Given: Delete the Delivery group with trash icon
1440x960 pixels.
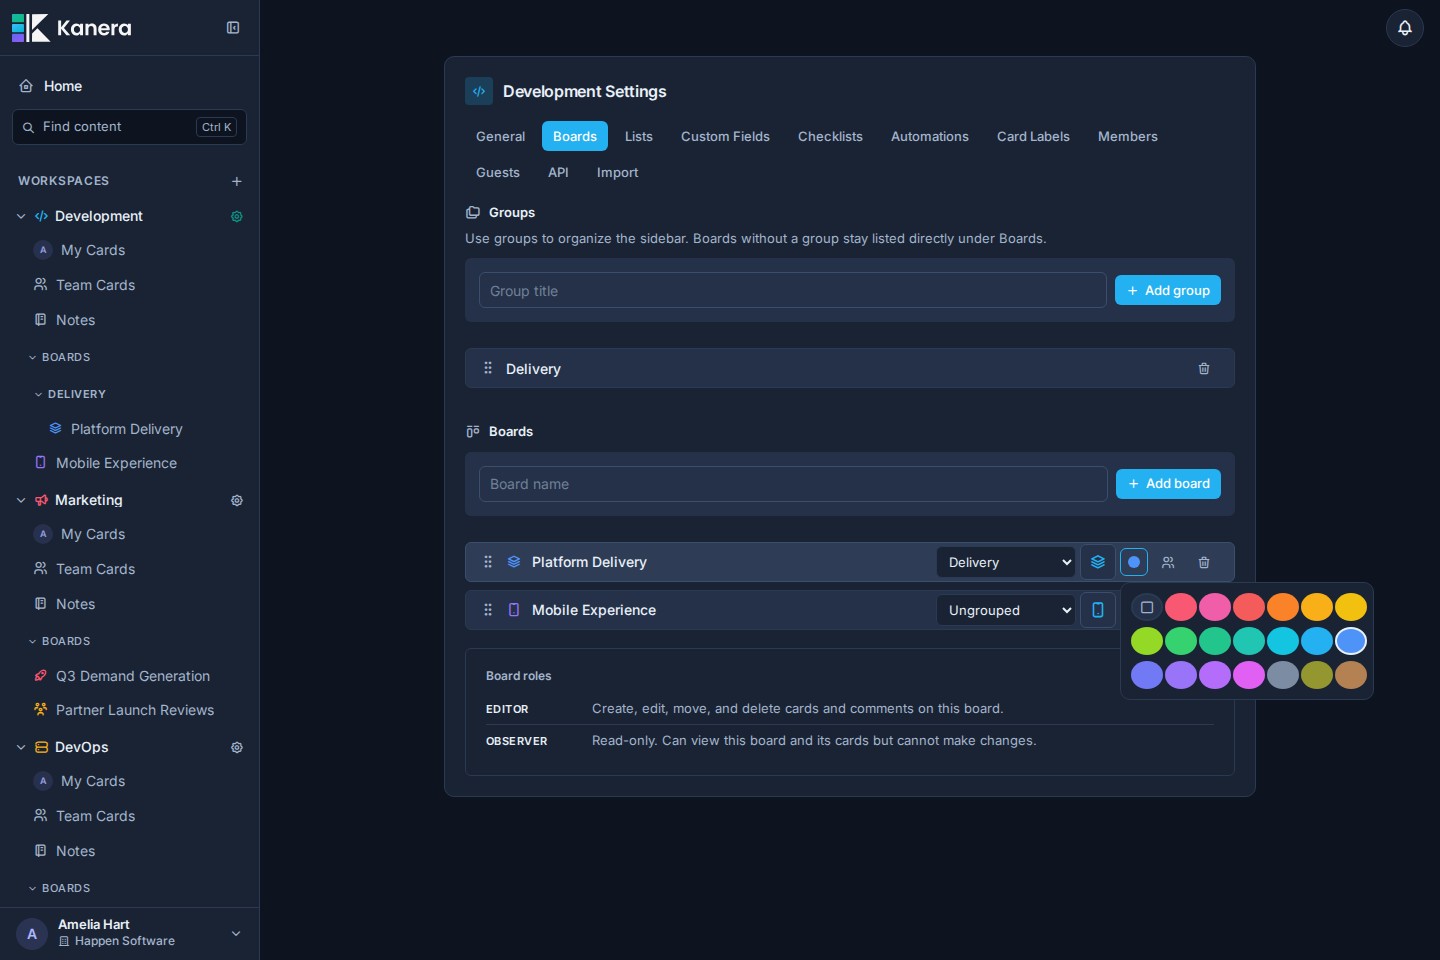Looking at the screenshot, I should coord(1204,369).
